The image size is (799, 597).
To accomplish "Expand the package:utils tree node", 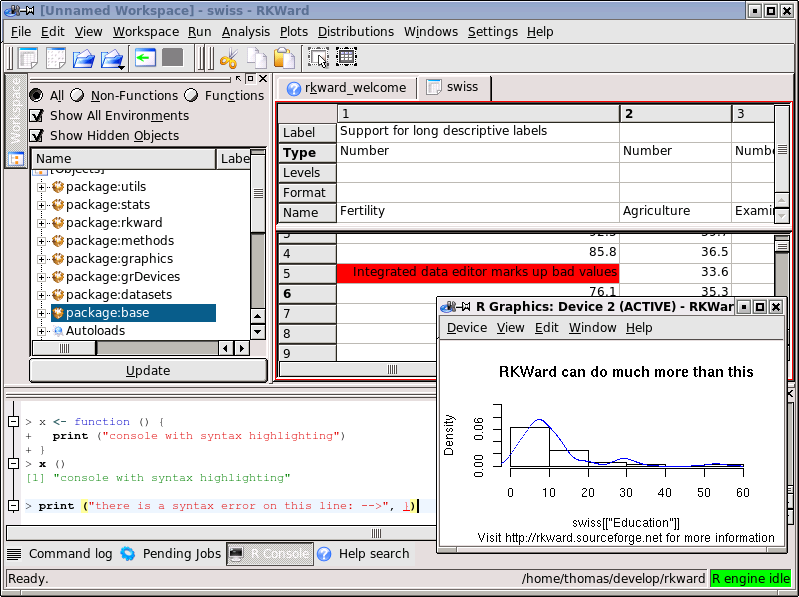I will tap(41, 187).
